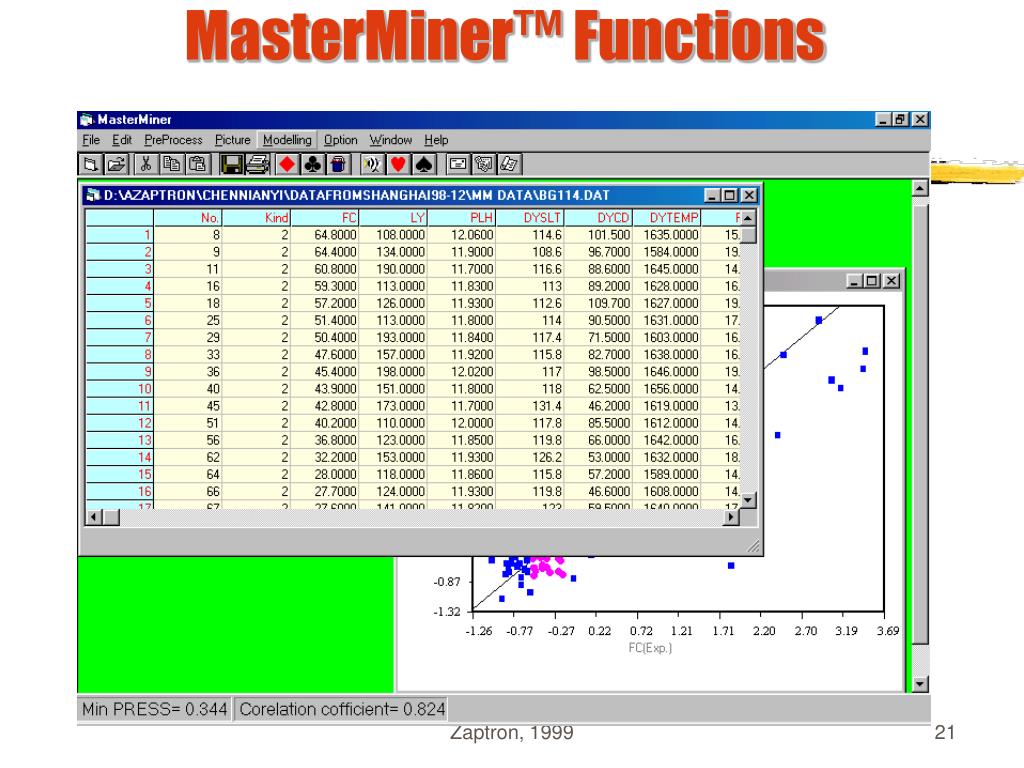Select row header 16 in data table
Viewport: 1024px width, 768px height.
click(x=120, y=491)
